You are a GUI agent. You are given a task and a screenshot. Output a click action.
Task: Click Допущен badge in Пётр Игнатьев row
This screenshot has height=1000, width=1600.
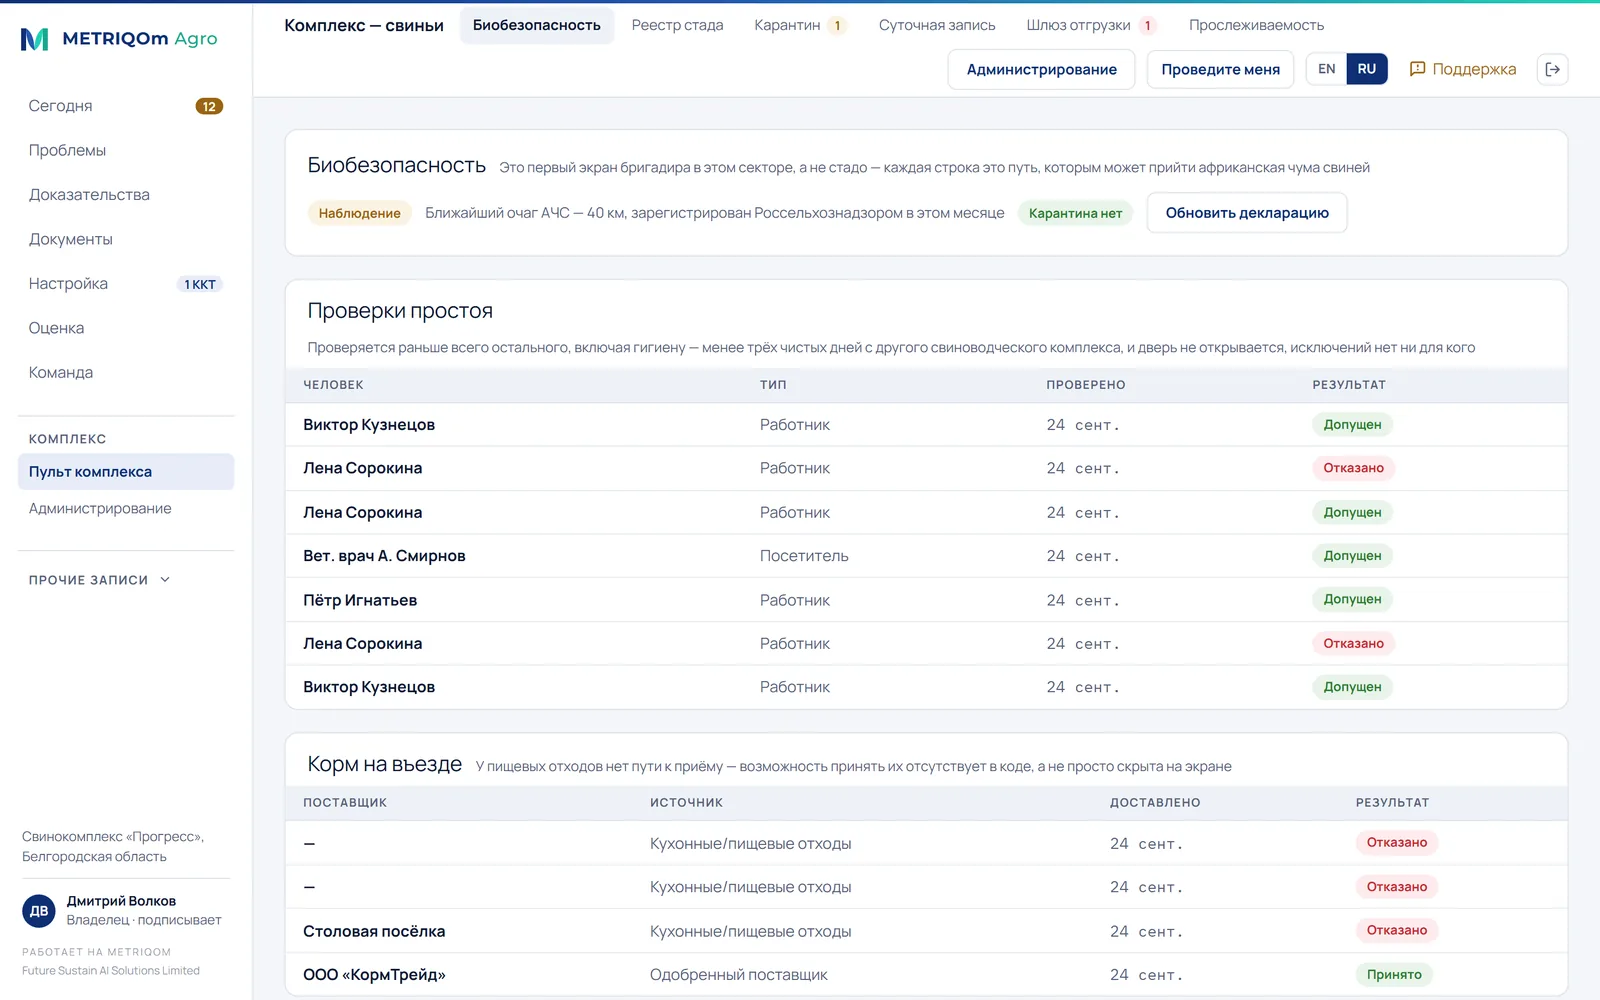pyautogui.click(x=1352, y=599)
